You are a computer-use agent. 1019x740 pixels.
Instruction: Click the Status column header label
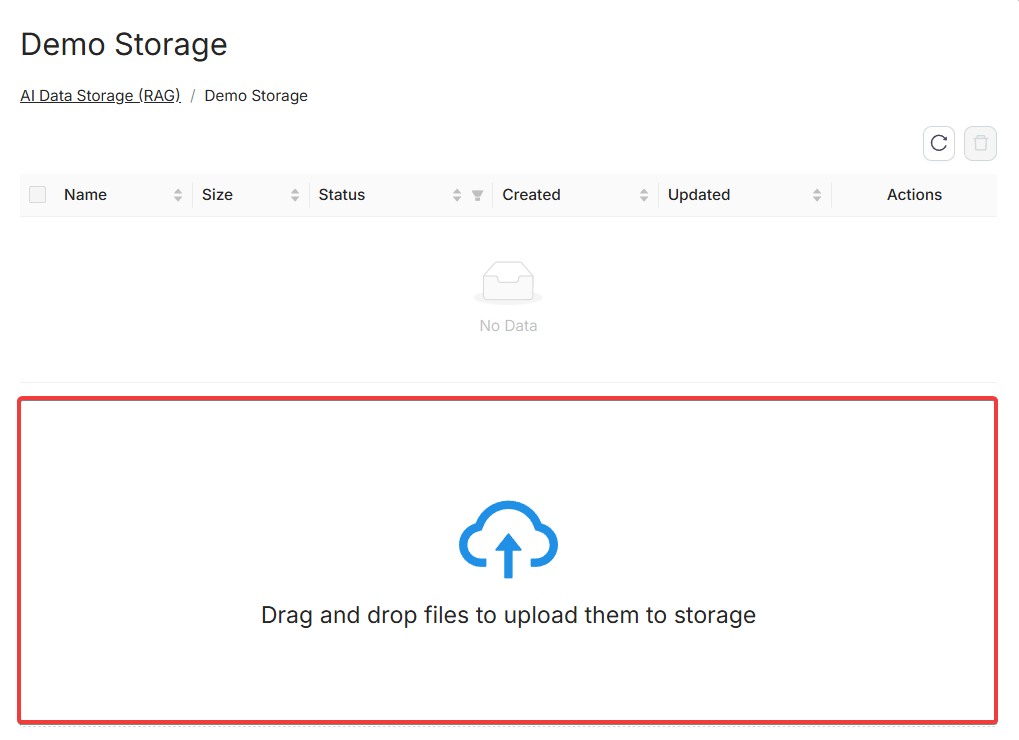click(342, 195)
